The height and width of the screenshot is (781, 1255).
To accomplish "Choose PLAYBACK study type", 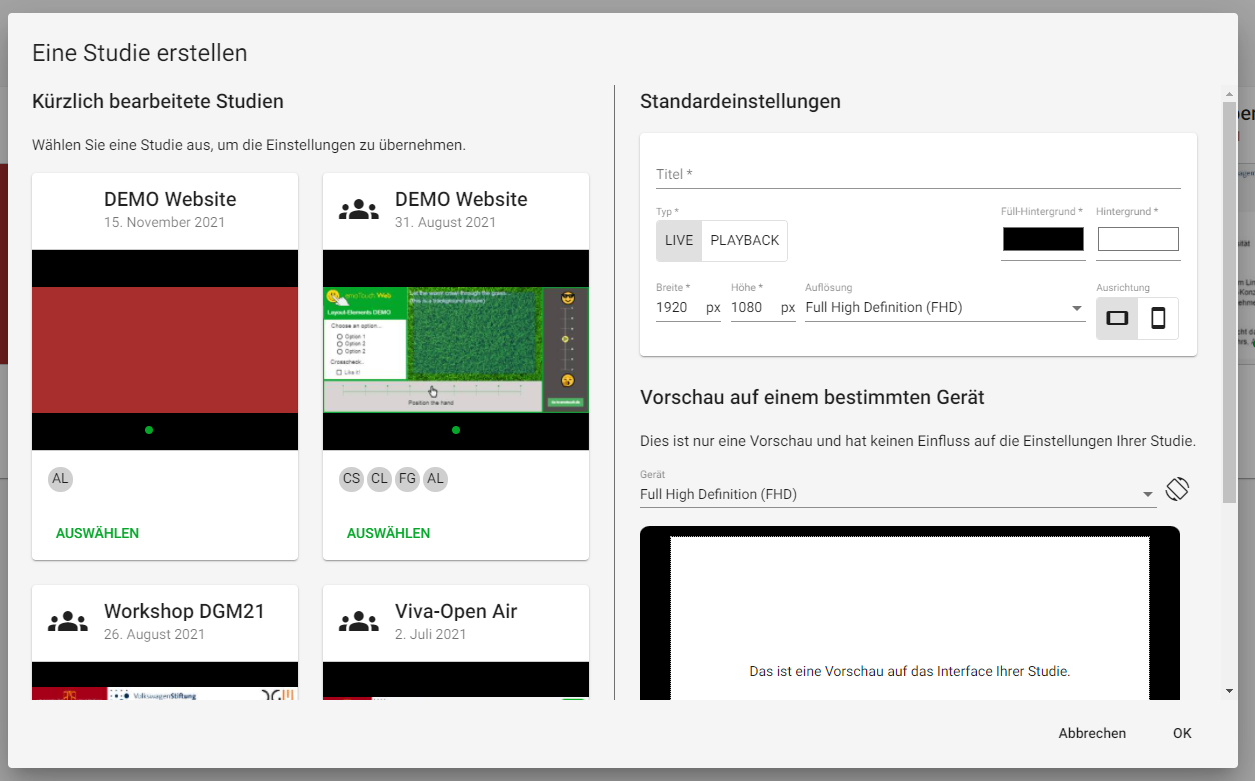I will point(745,240).
